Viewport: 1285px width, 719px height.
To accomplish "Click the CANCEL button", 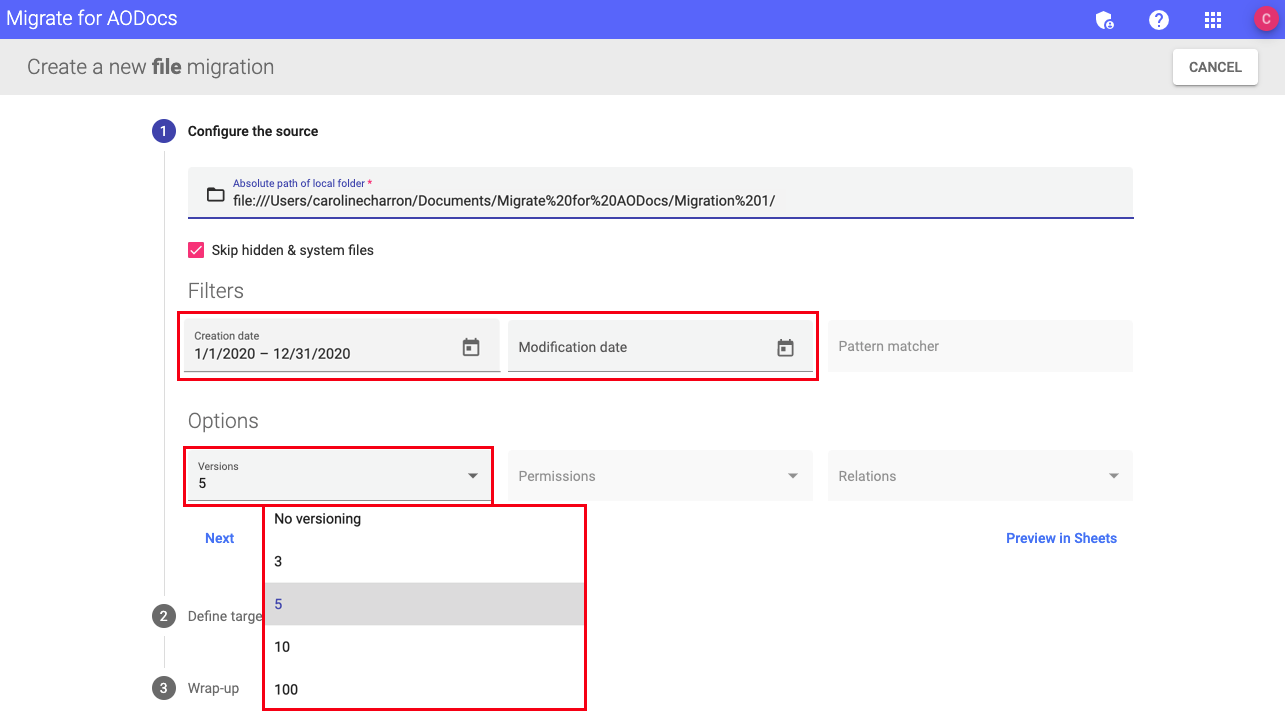I will (1214, 66).
